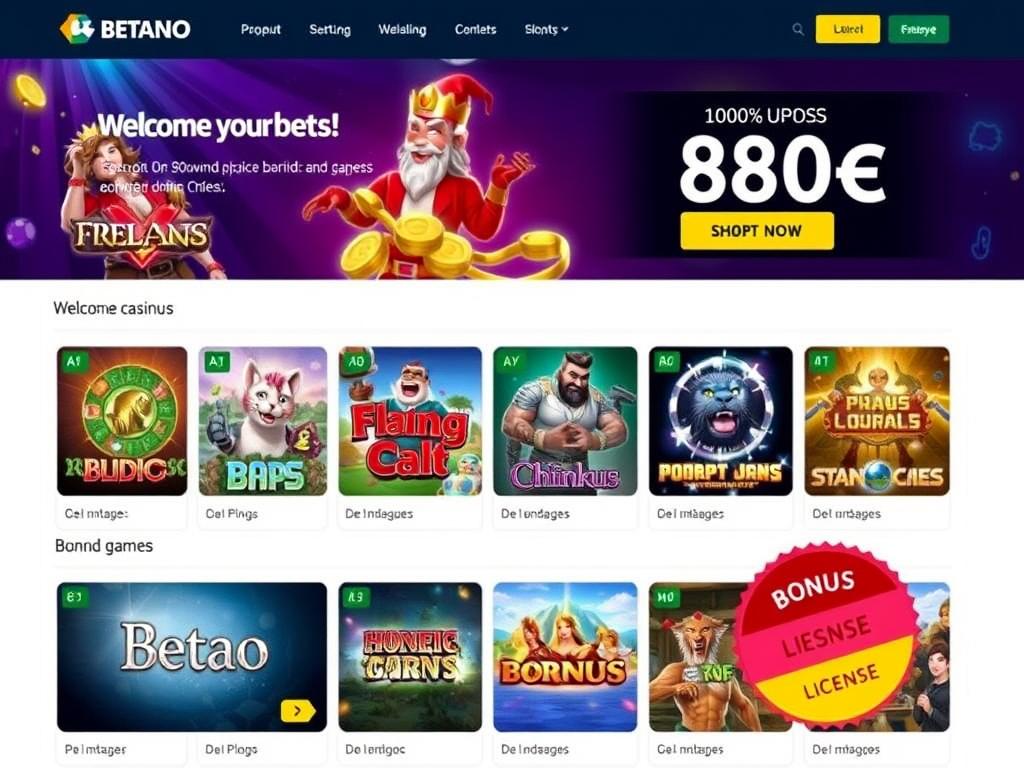Click the Betano logo icon

coord(77,29)
